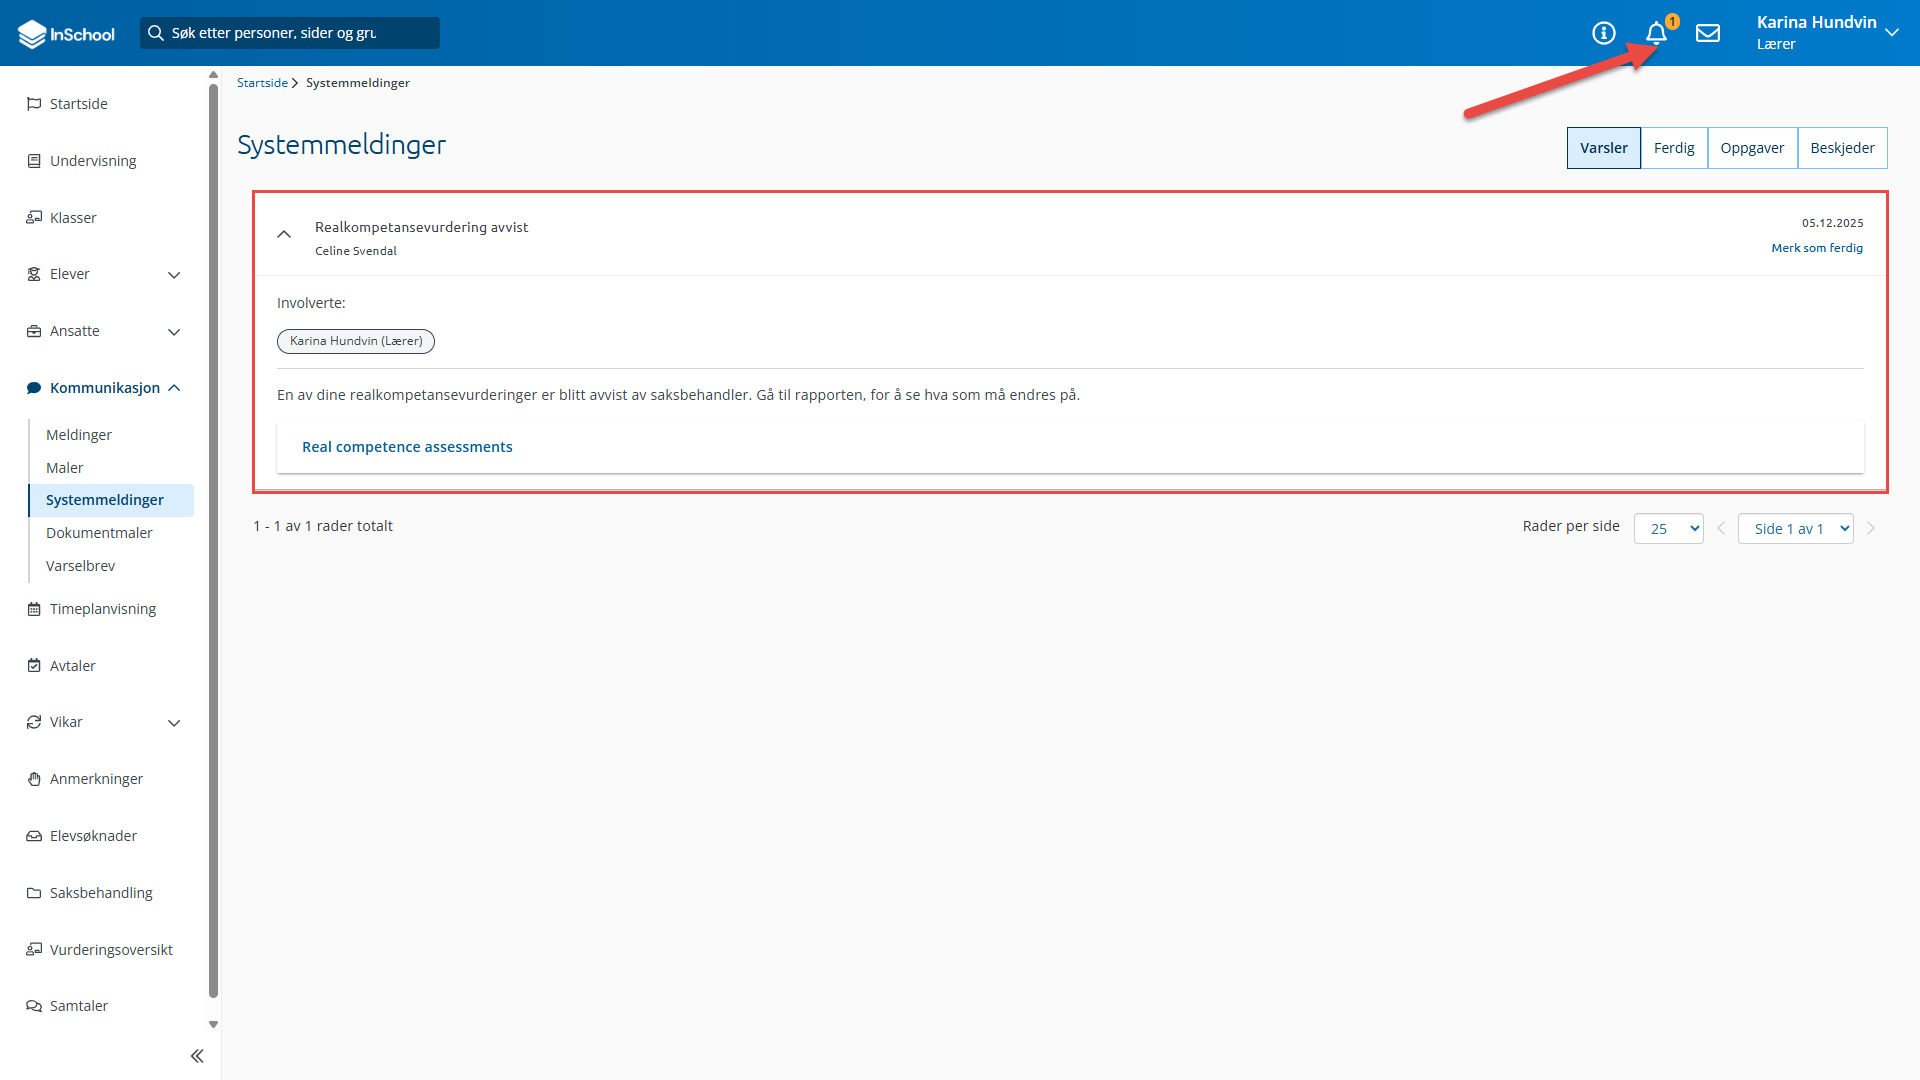The height and width of the screenshot is (1080, 1920).
Task: Select Systemmeldinger in sidebar
Action: click(x=111, y=500)
